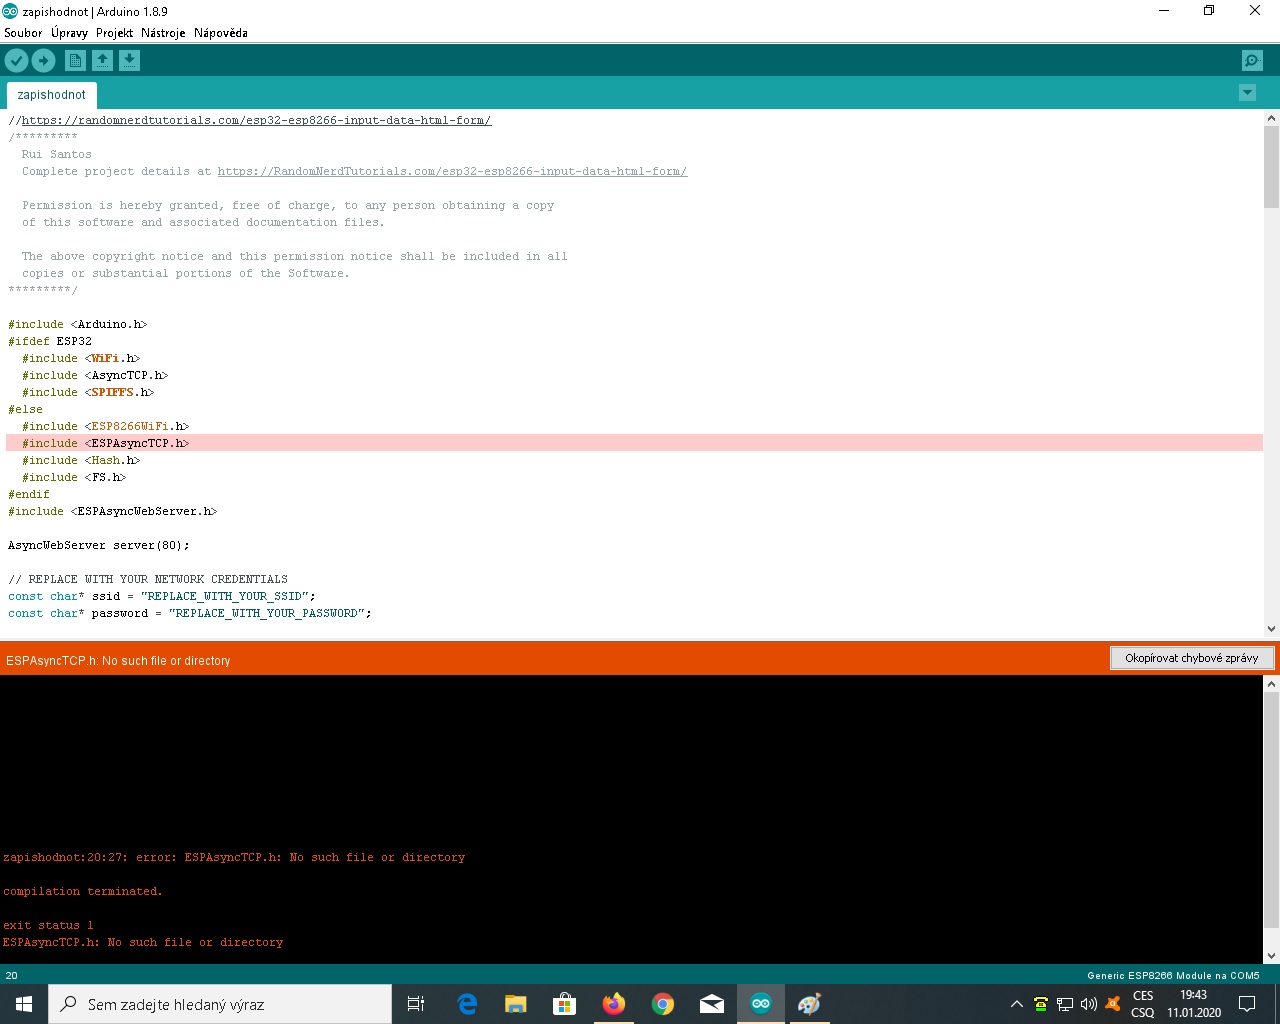The image size is (1280, 1024).
Task: Open the Paint app taskbar icon
Action: point(810,1004)
